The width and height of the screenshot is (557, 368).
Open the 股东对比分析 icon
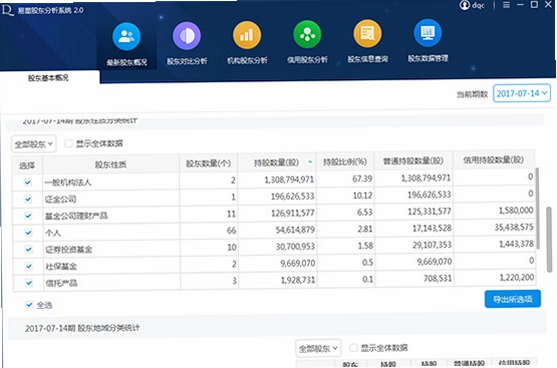(187, 36)
